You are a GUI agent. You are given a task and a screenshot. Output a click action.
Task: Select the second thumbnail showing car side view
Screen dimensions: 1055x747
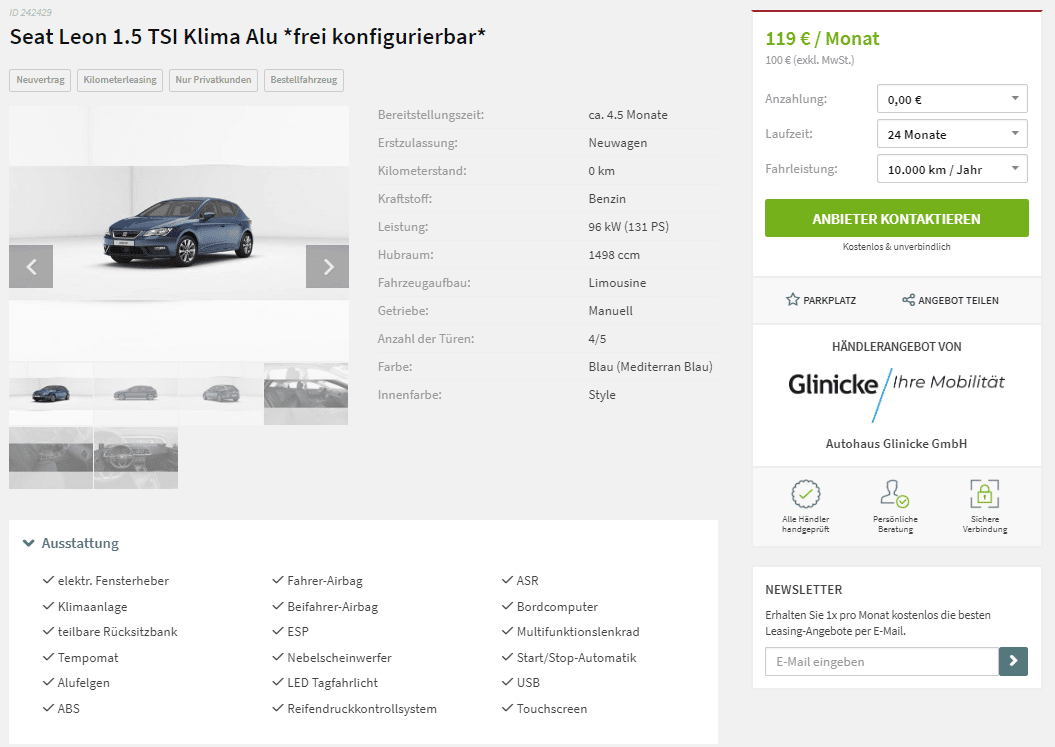pyautogui.click(x=136, y=394)
